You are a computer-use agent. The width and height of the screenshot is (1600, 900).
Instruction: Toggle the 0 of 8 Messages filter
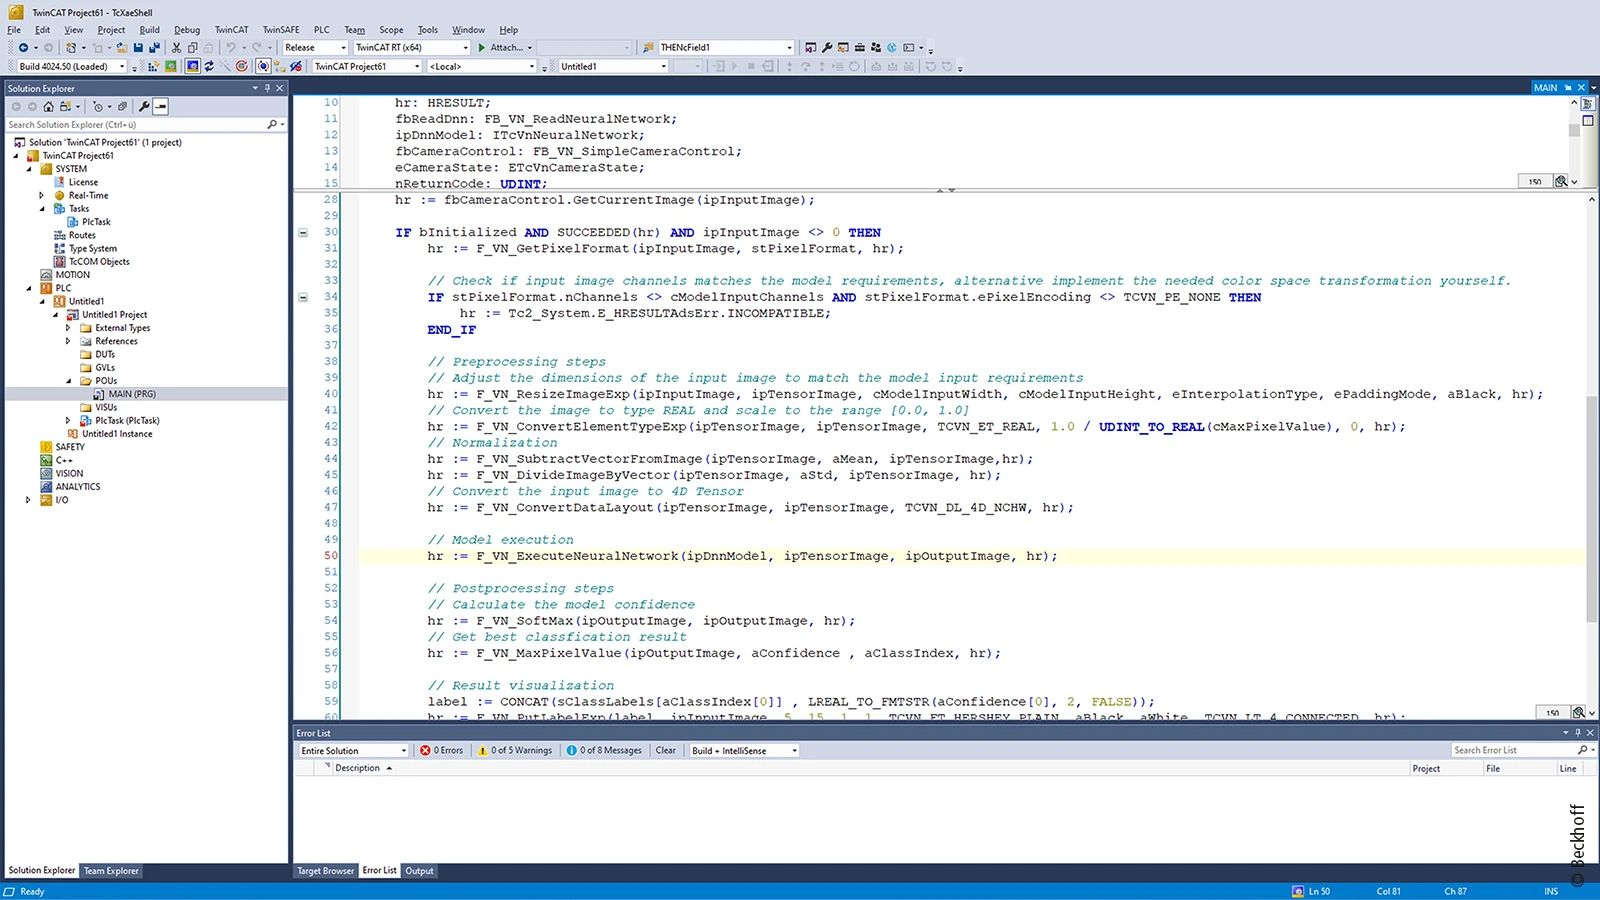coord(604,750)
